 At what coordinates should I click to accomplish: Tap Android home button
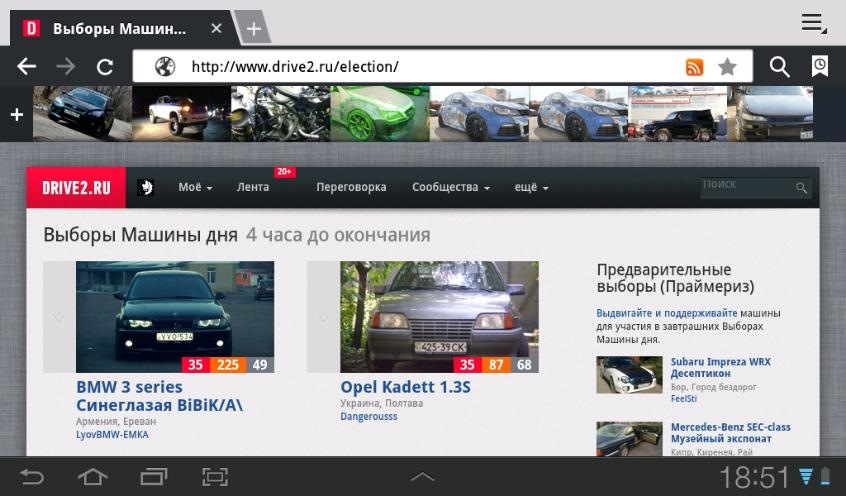pyautogui.click(x=93, y=477)
